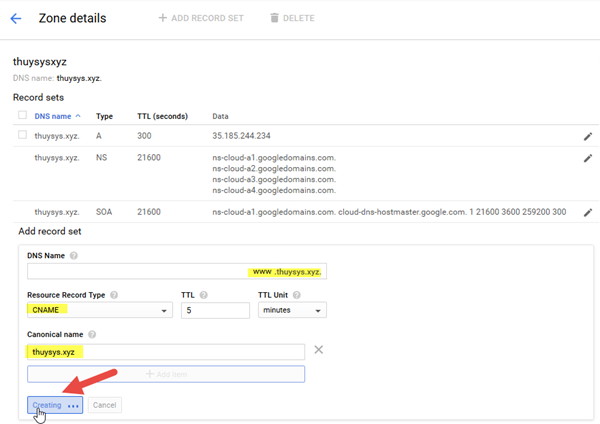Click ADD RECORD SET in the top bar
Viewport: 600px width, 424px height.
(201, 18)
